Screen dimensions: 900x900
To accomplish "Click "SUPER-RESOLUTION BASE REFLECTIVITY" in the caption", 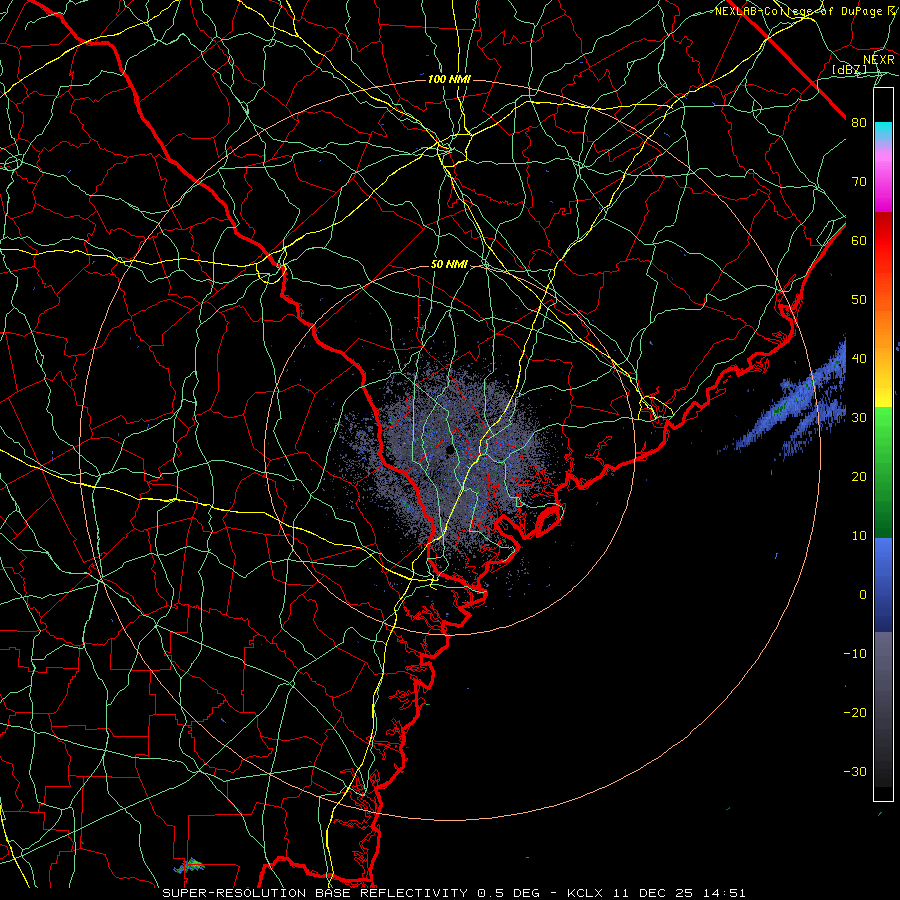I will coord(315,893).
